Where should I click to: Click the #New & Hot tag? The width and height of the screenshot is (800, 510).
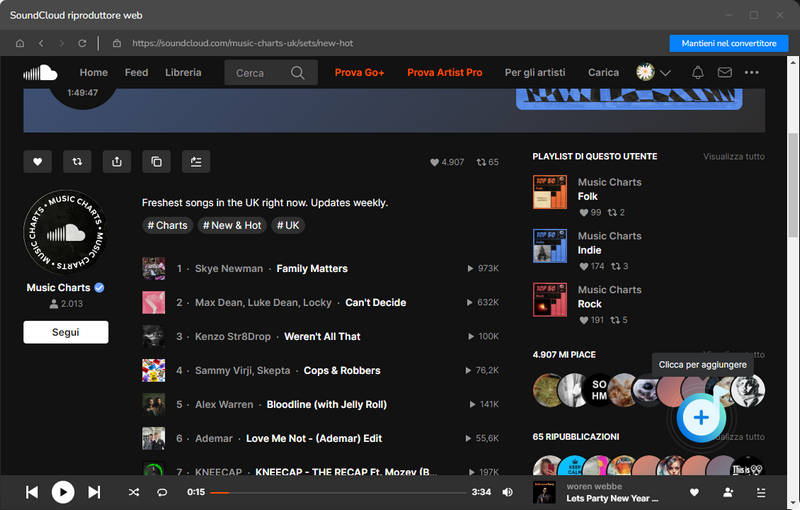coord(232,225)
